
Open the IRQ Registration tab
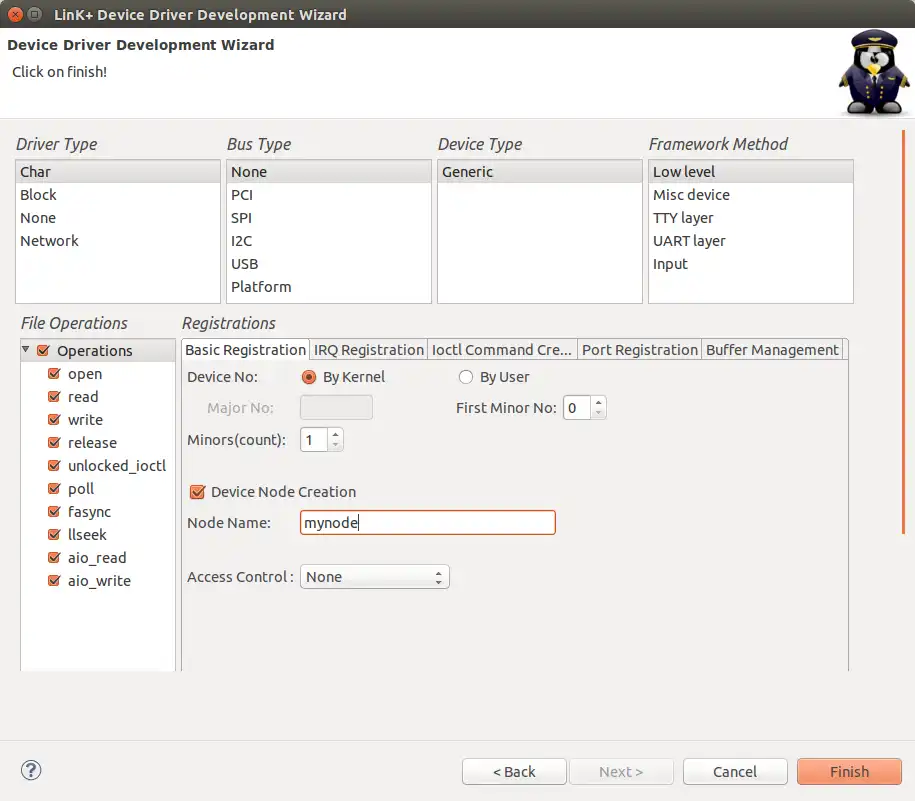click(x=369, y=349)
